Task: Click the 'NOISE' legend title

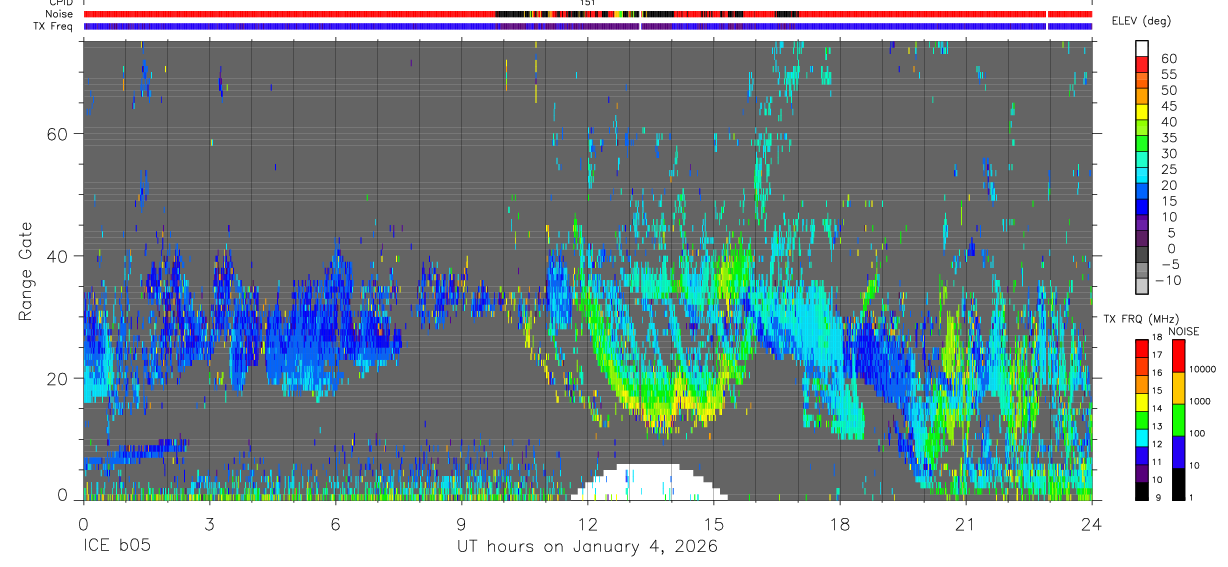Action: [1183, 331]
